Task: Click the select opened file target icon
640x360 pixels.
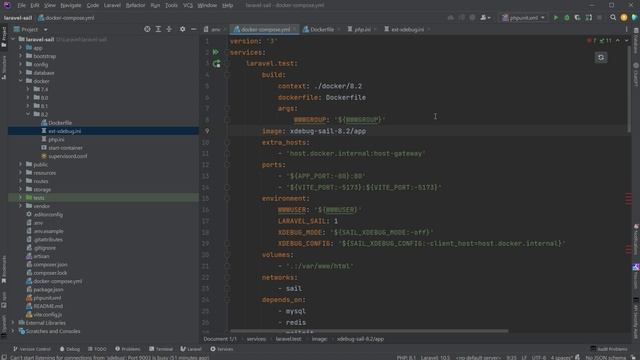Action: [x=147, y=29]
